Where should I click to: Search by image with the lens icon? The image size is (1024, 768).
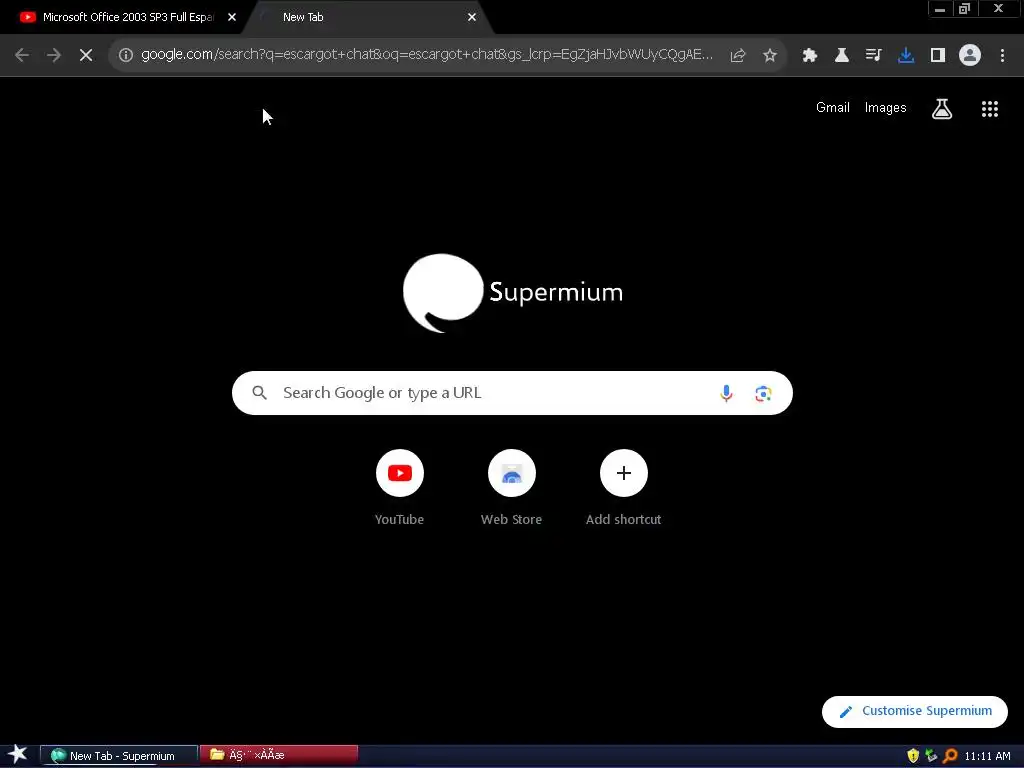(763, 393)
